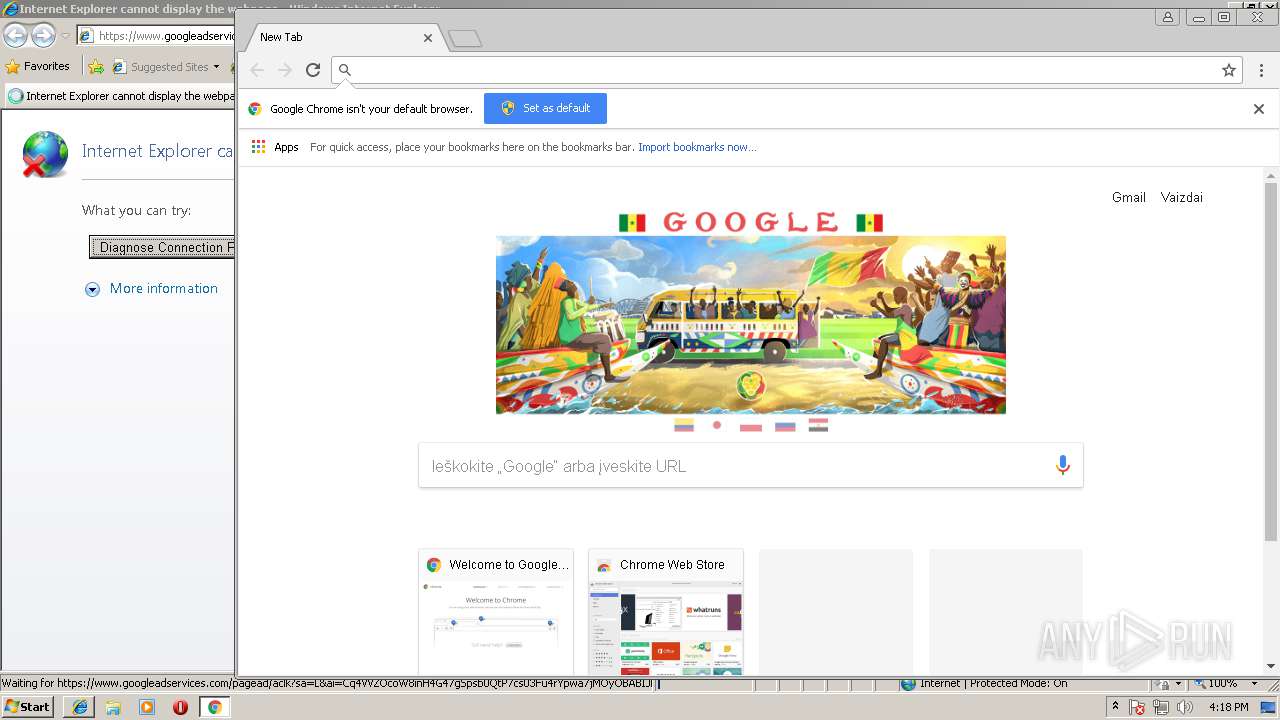Click Chrome's back arrow icon

click(x=257, y=70)
